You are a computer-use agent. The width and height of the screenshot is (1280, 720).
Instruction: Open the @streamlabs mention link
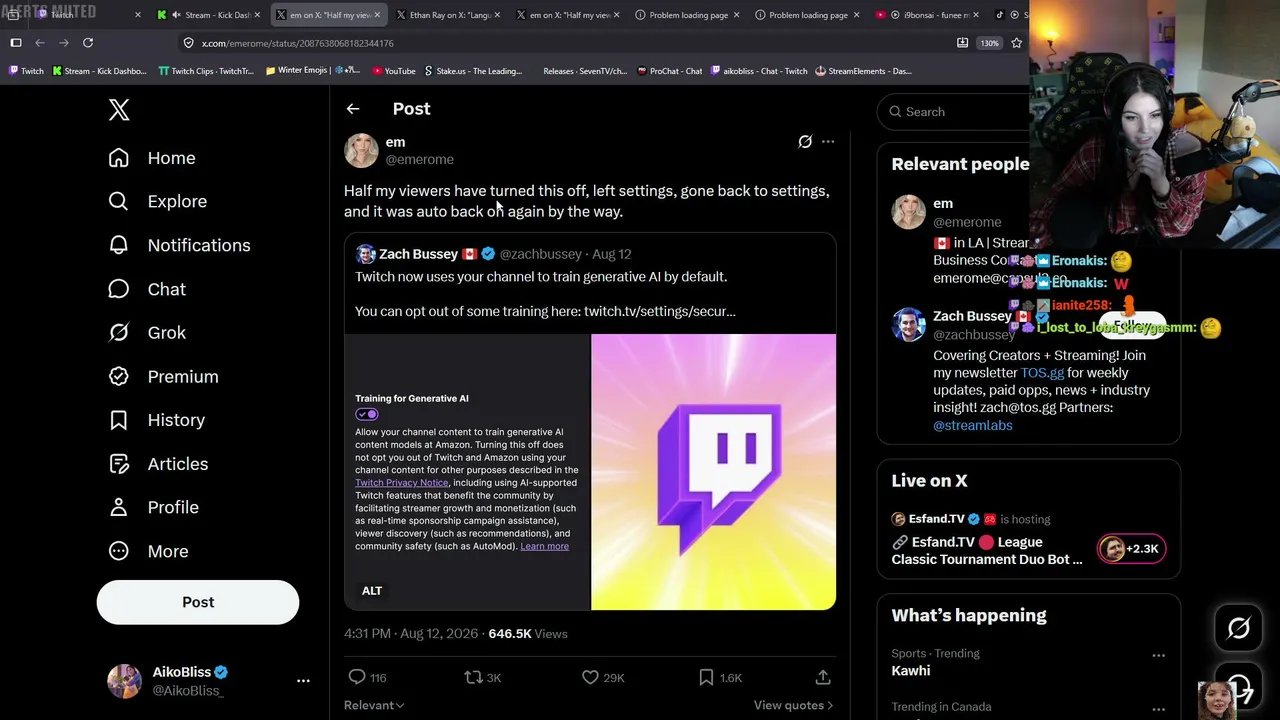pos(973,425)
